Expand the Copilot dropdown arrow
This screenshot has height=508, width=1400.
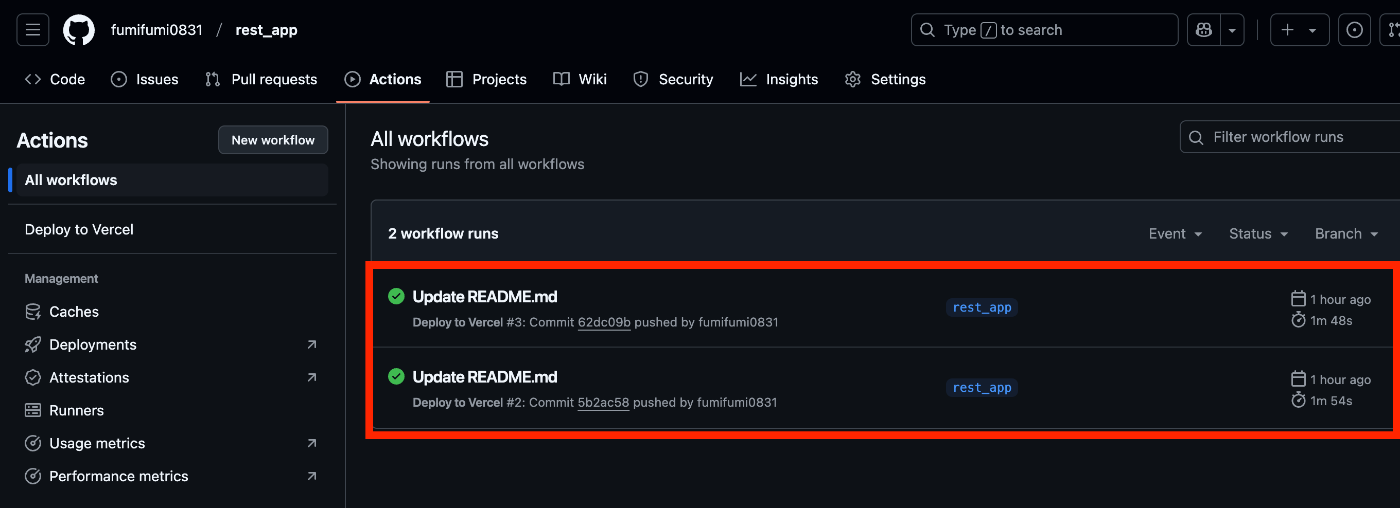point(1233,30)
